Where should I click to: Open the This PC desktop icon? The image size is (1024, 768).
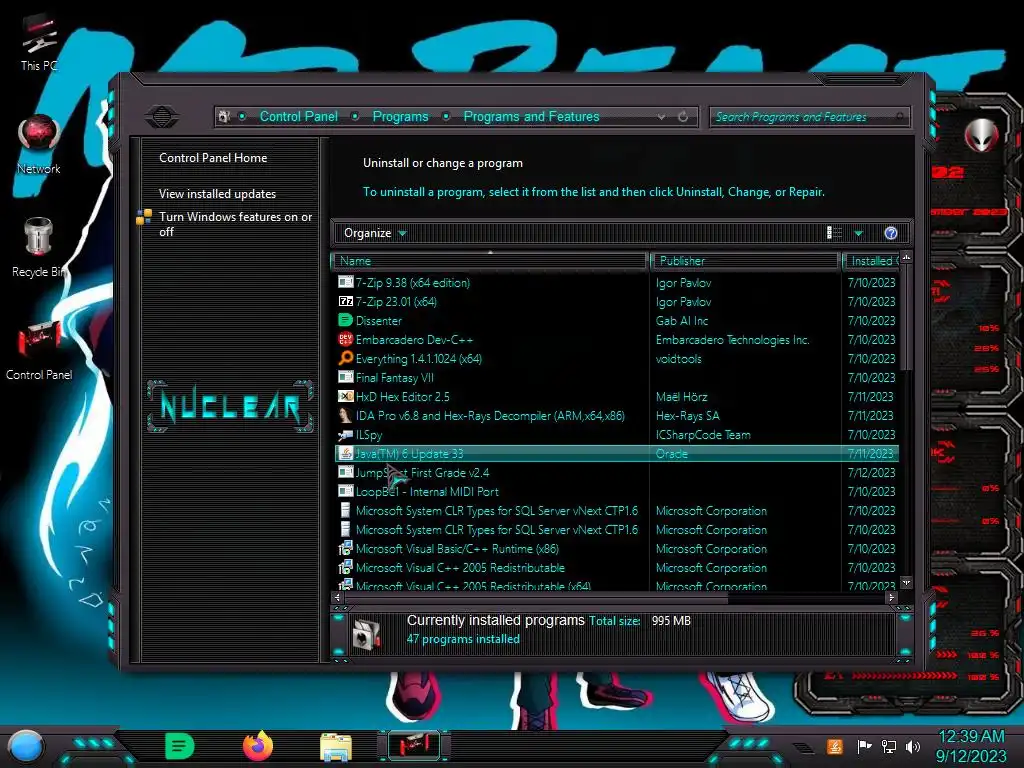tap(39, 42)
